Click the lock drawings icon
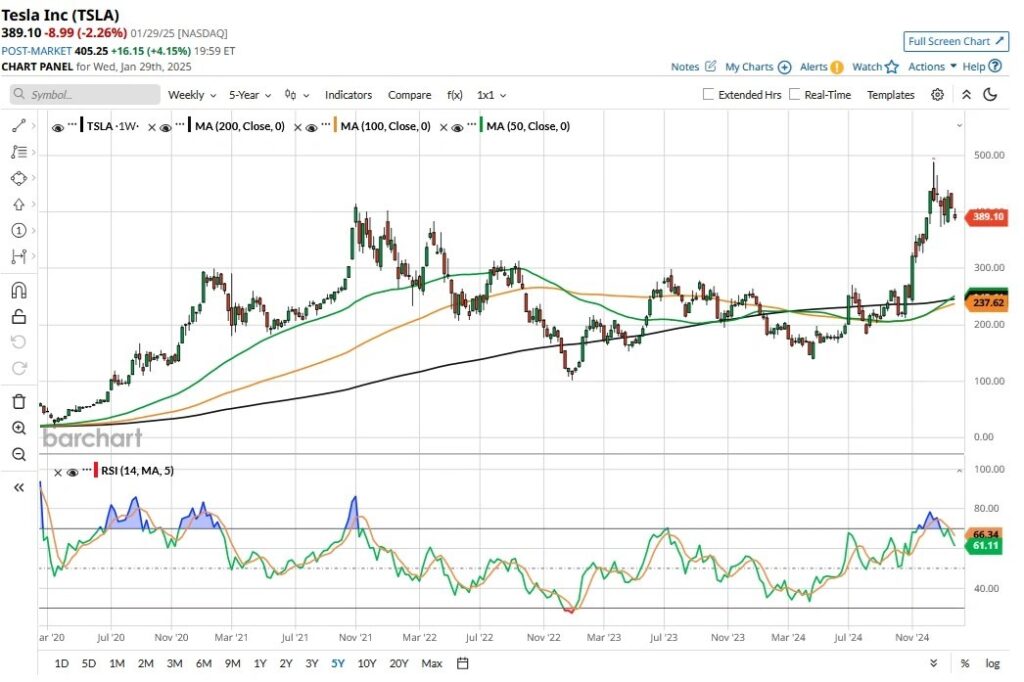Image resolution: width=1024 pixels, height=682 pixels. pyautogui.click(x=18, y=317)
